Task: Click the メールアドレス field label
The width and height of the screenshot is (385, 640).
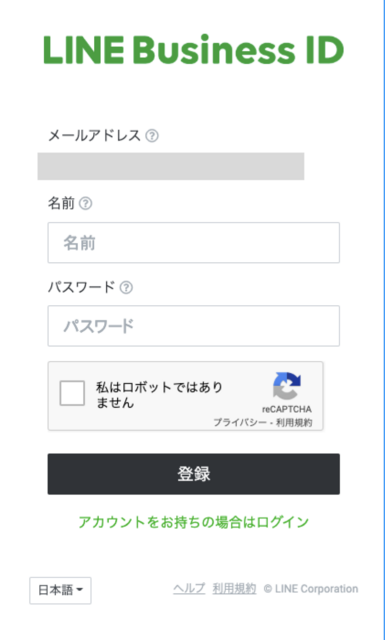Action: point(94,136)
